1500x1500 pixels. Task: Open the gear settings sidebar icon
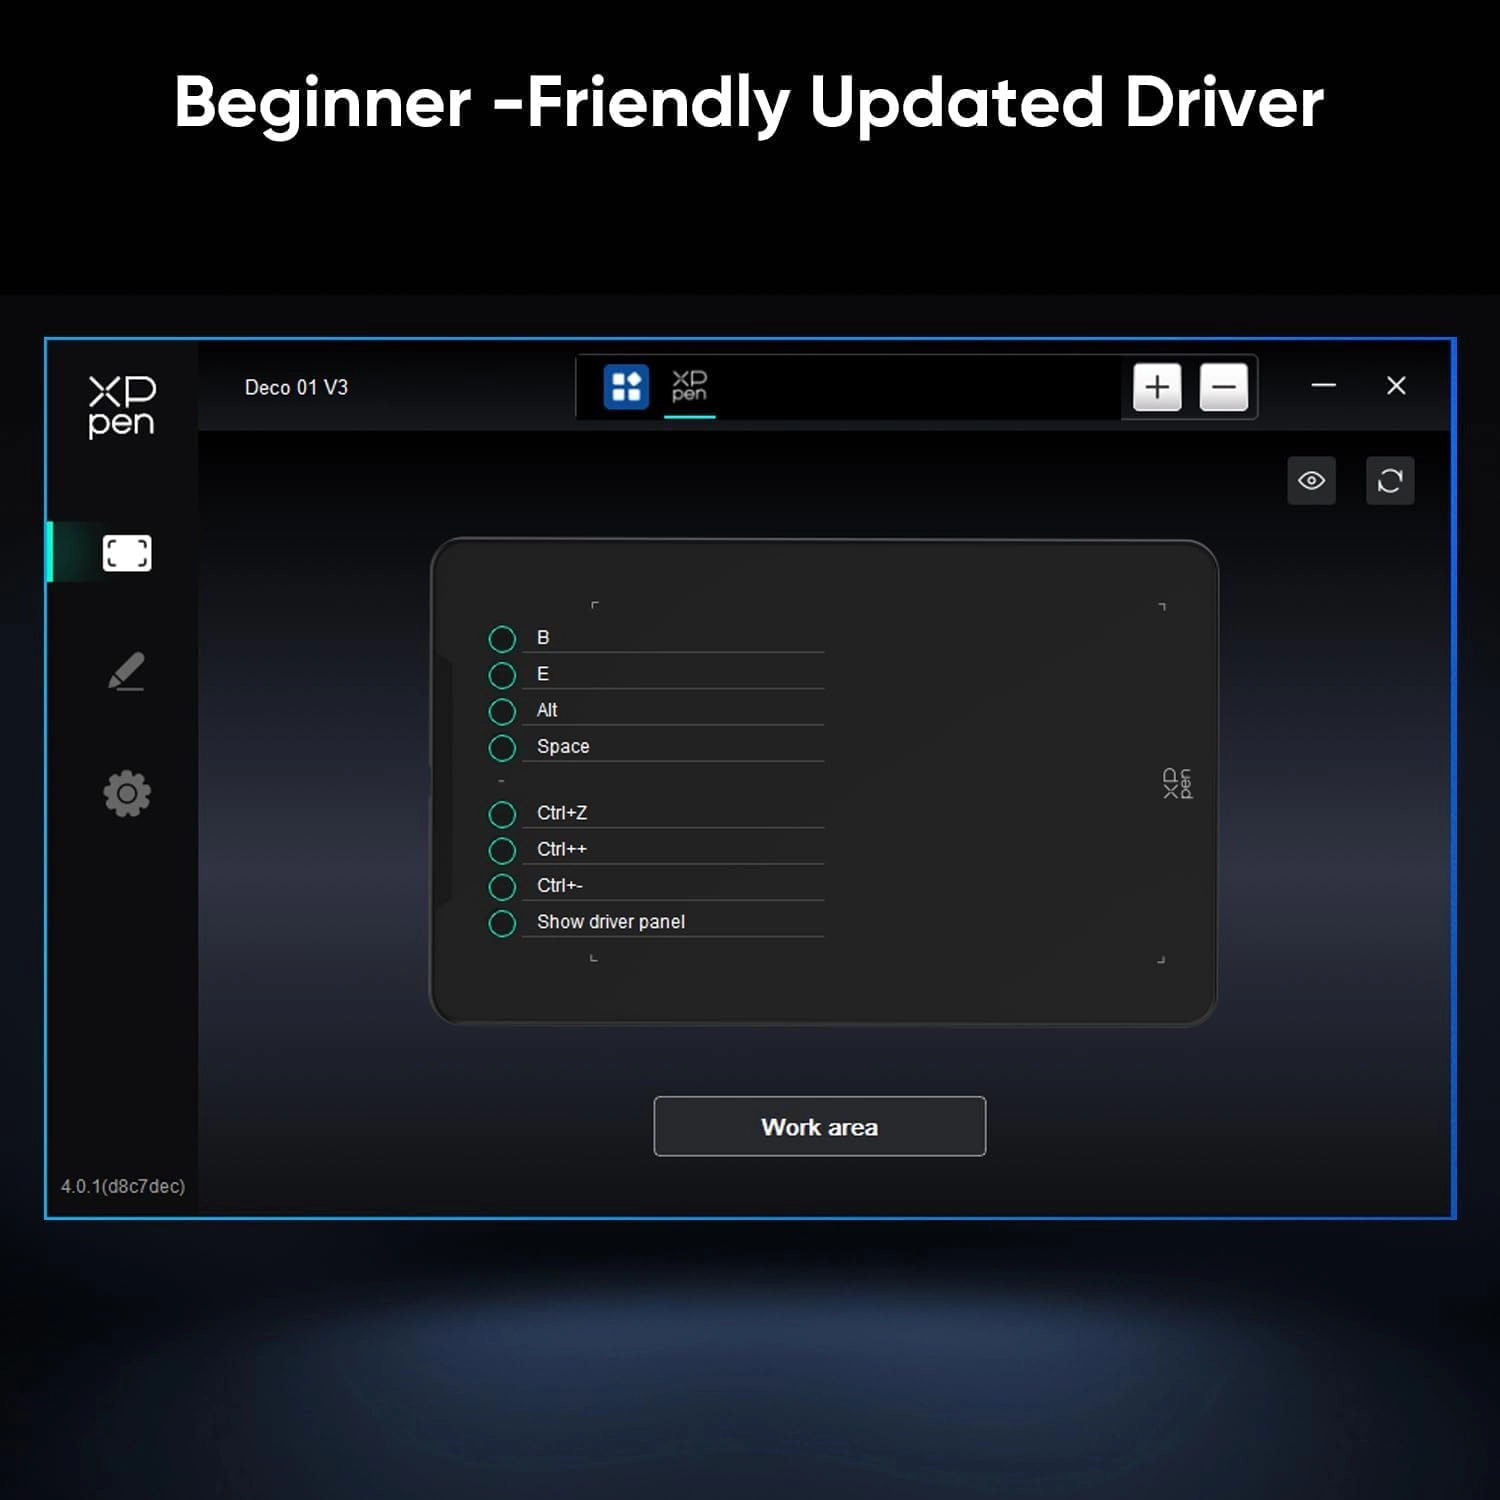pyautogui.click(x=127, y=794)
